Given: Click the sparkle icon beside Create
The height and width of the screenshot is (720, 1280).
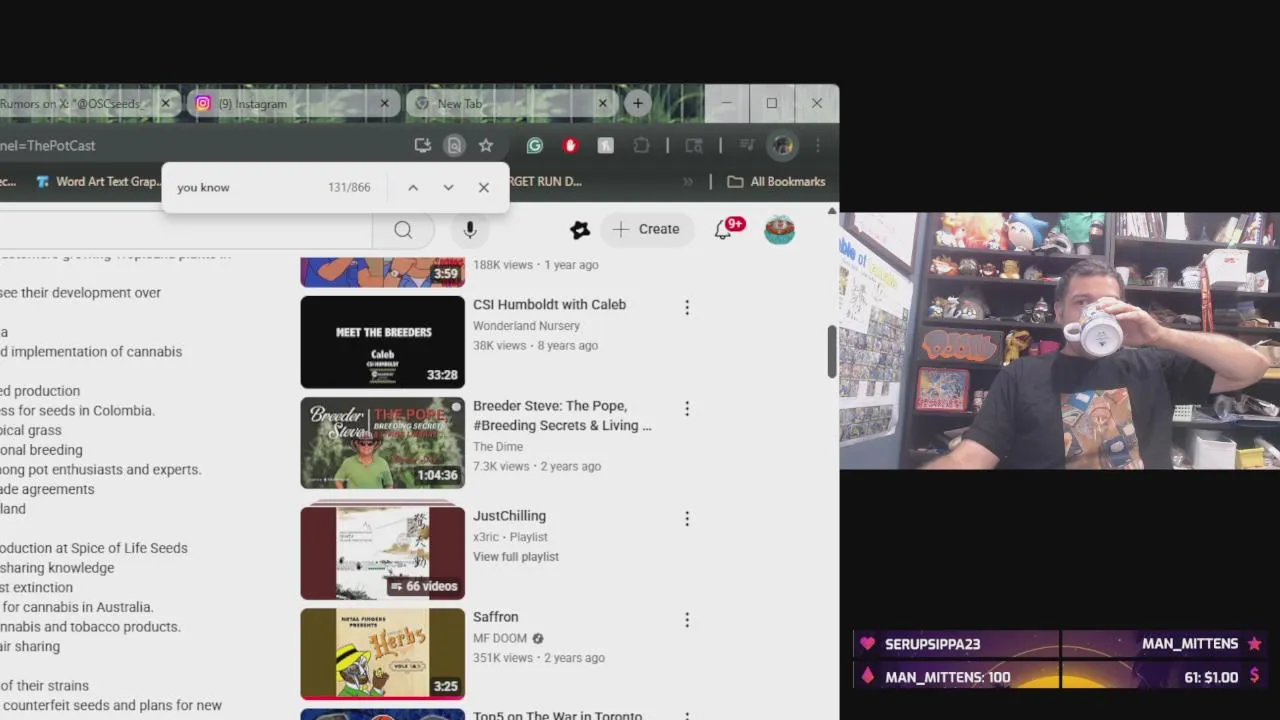Looking at the screenshot, I should [x=580, y=230].
